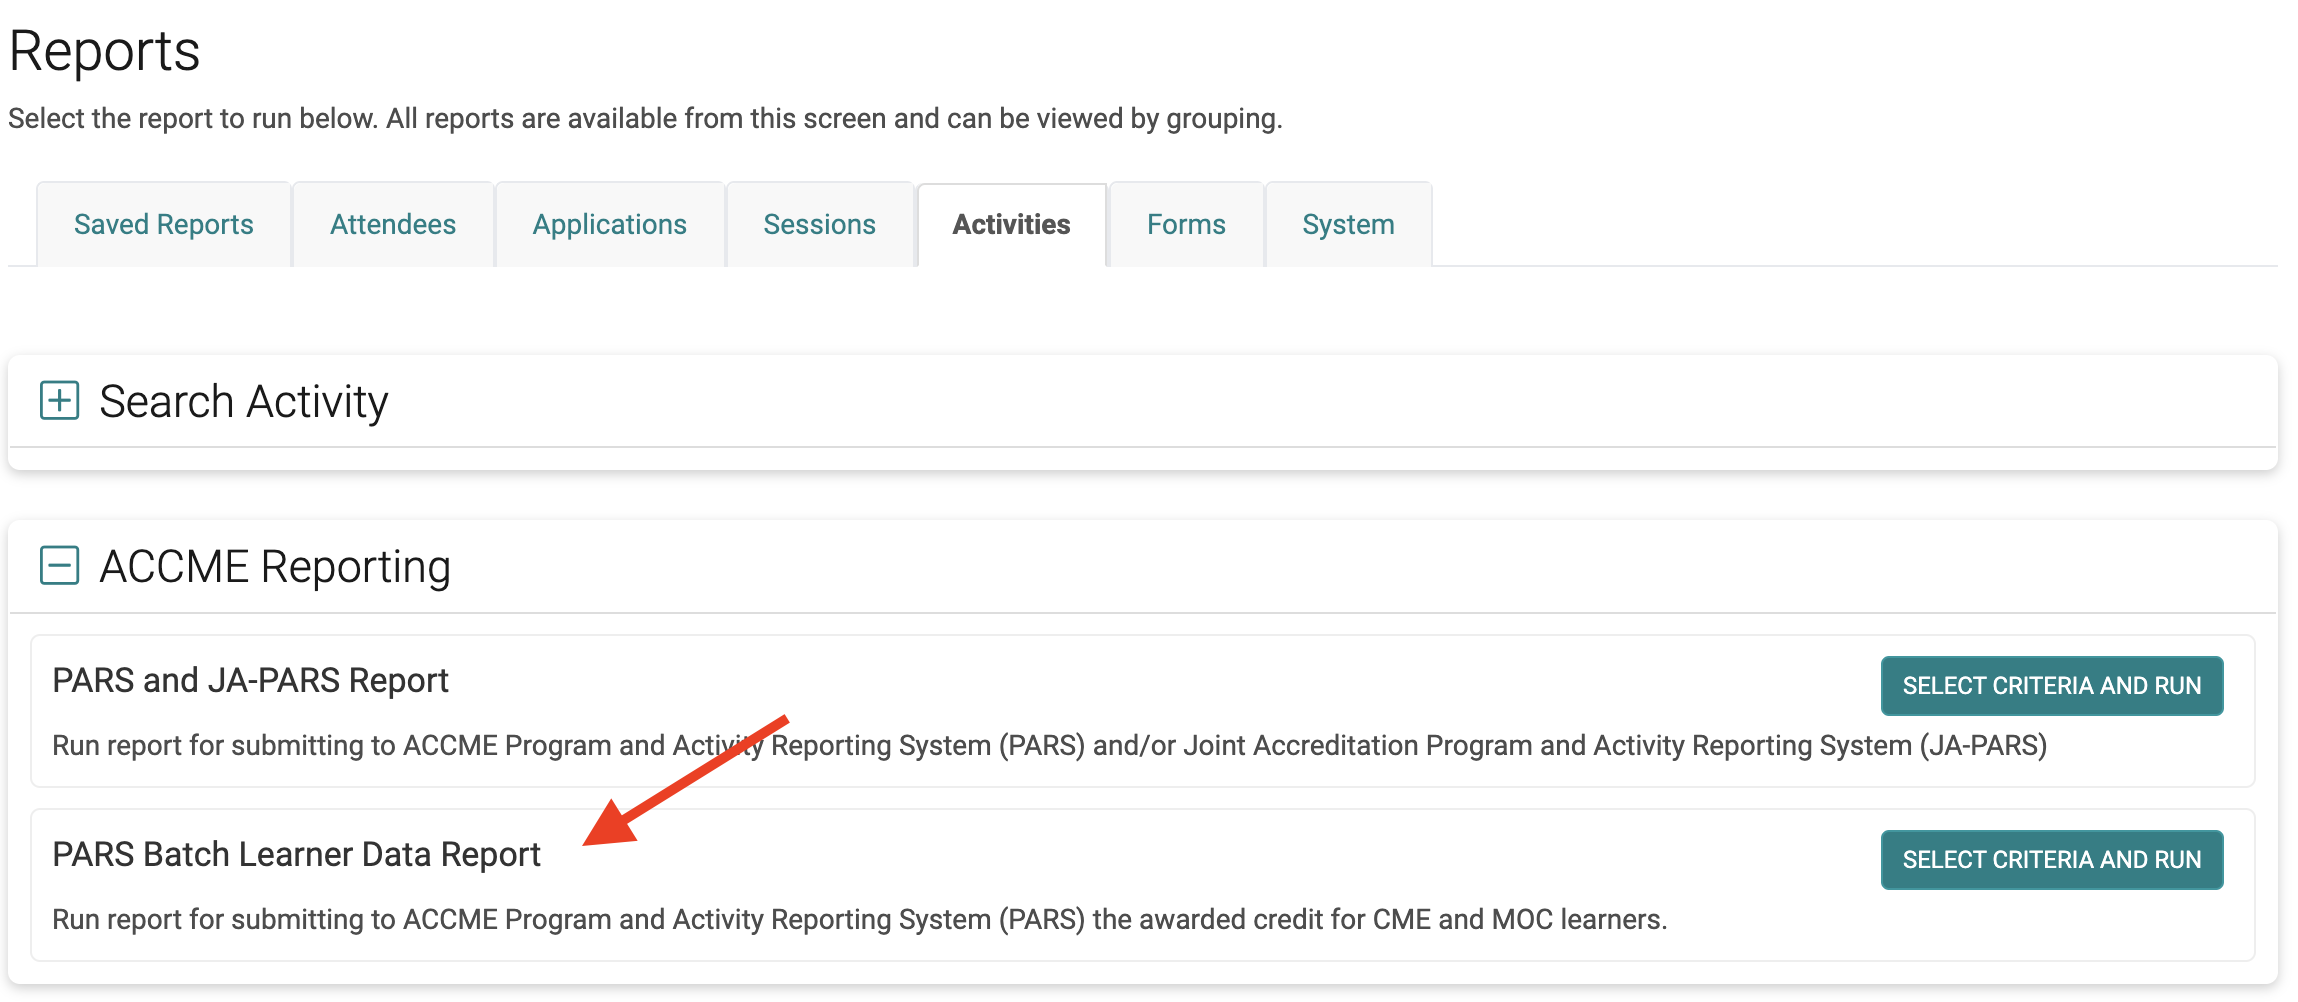Run the PARS and JA-PARS Report
The width and height of the screenshot is (2298, 1002).
(x=2051, y=686)
